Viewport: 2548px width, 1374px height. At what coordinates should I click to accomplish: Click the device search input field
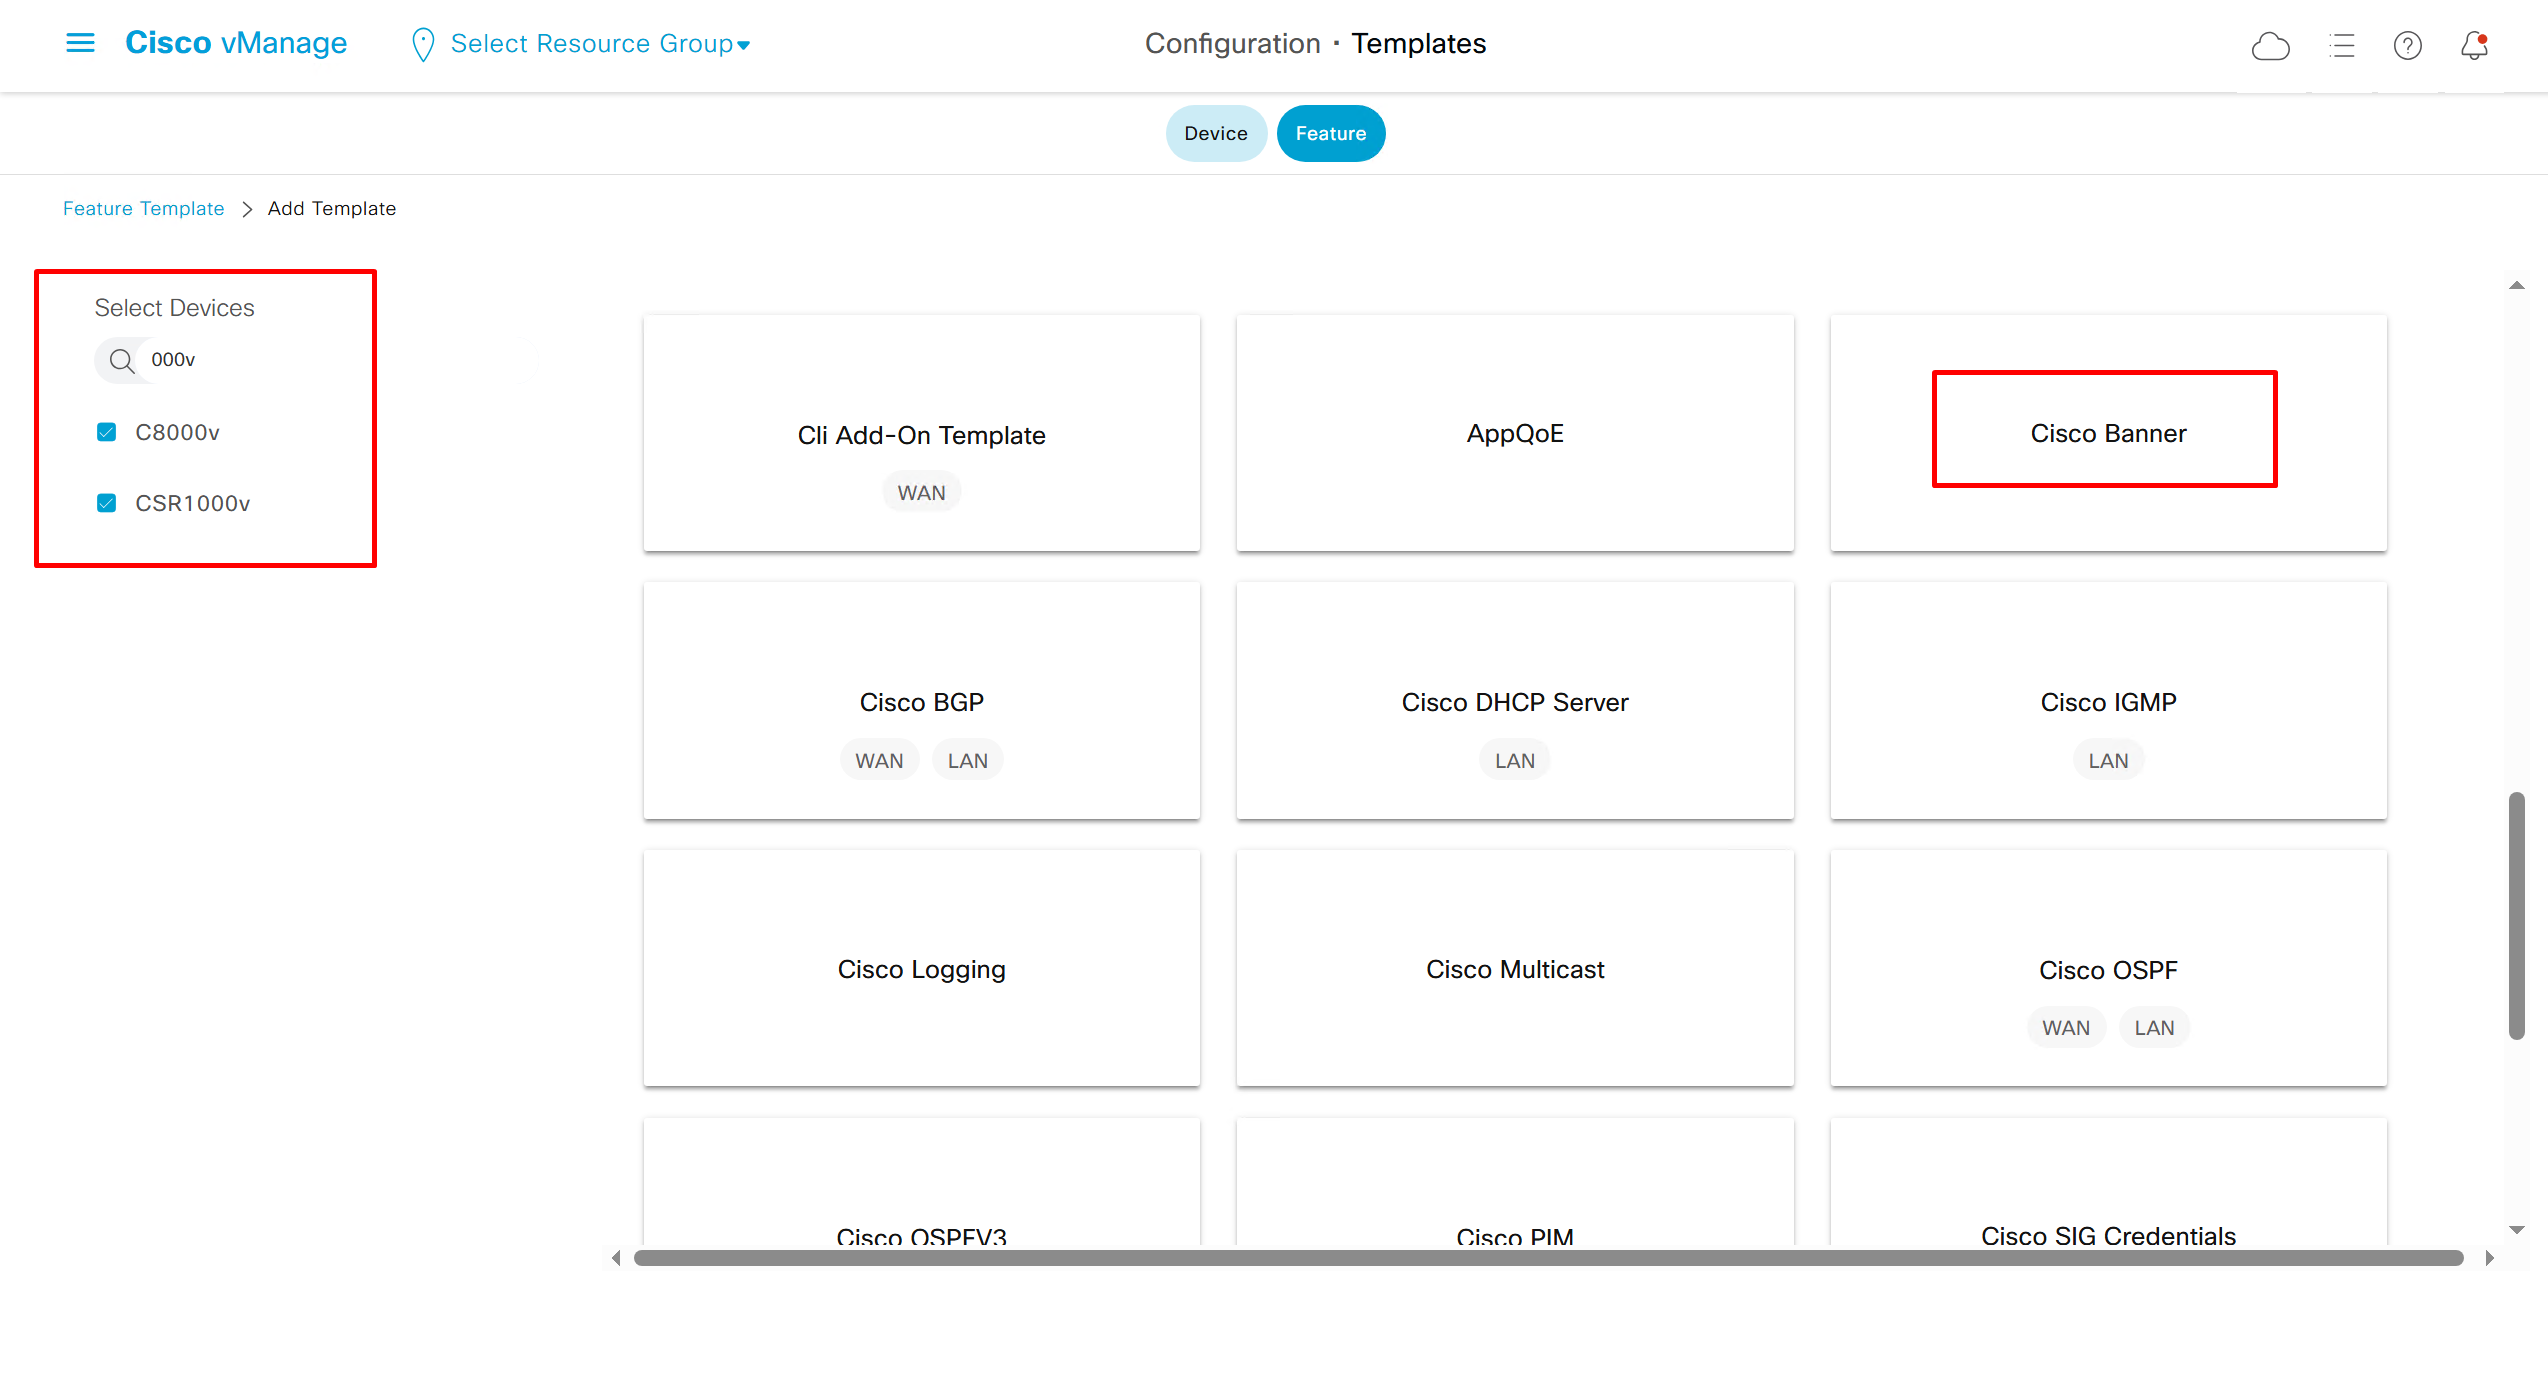click(240, 360)
